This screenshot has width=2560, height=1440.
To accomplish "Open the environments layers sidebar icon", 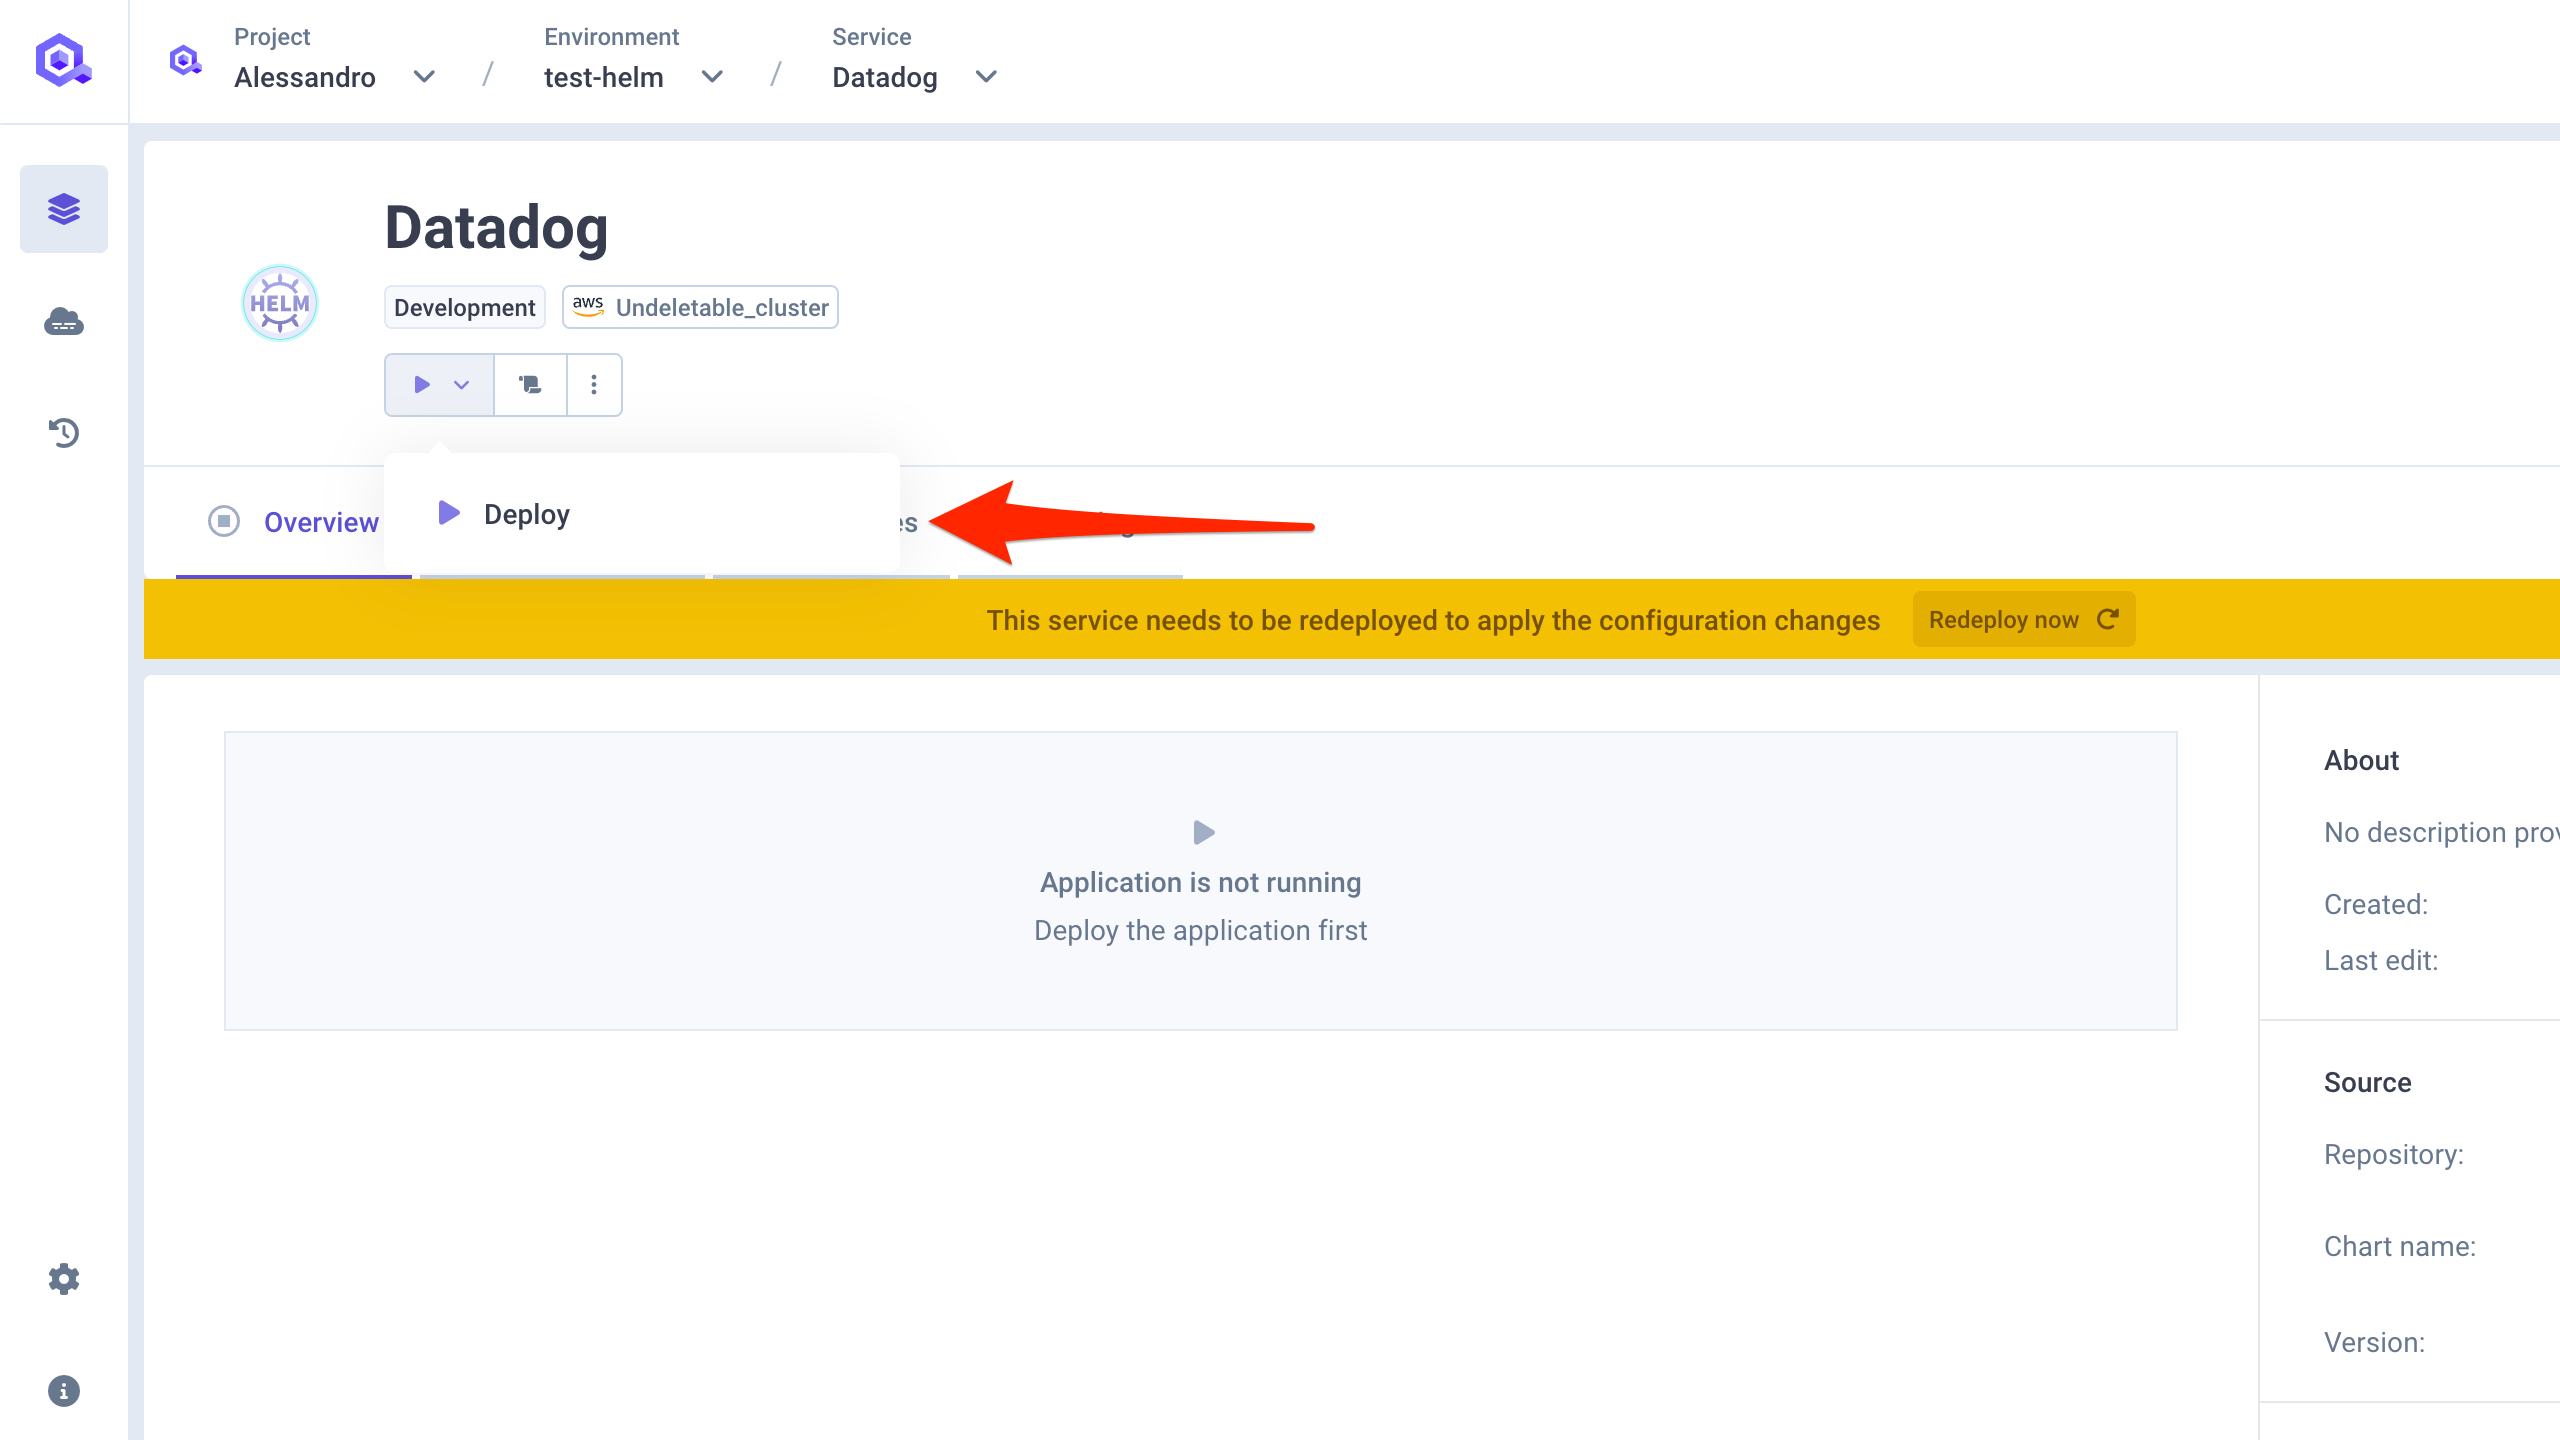I will [x=64, y=209].
